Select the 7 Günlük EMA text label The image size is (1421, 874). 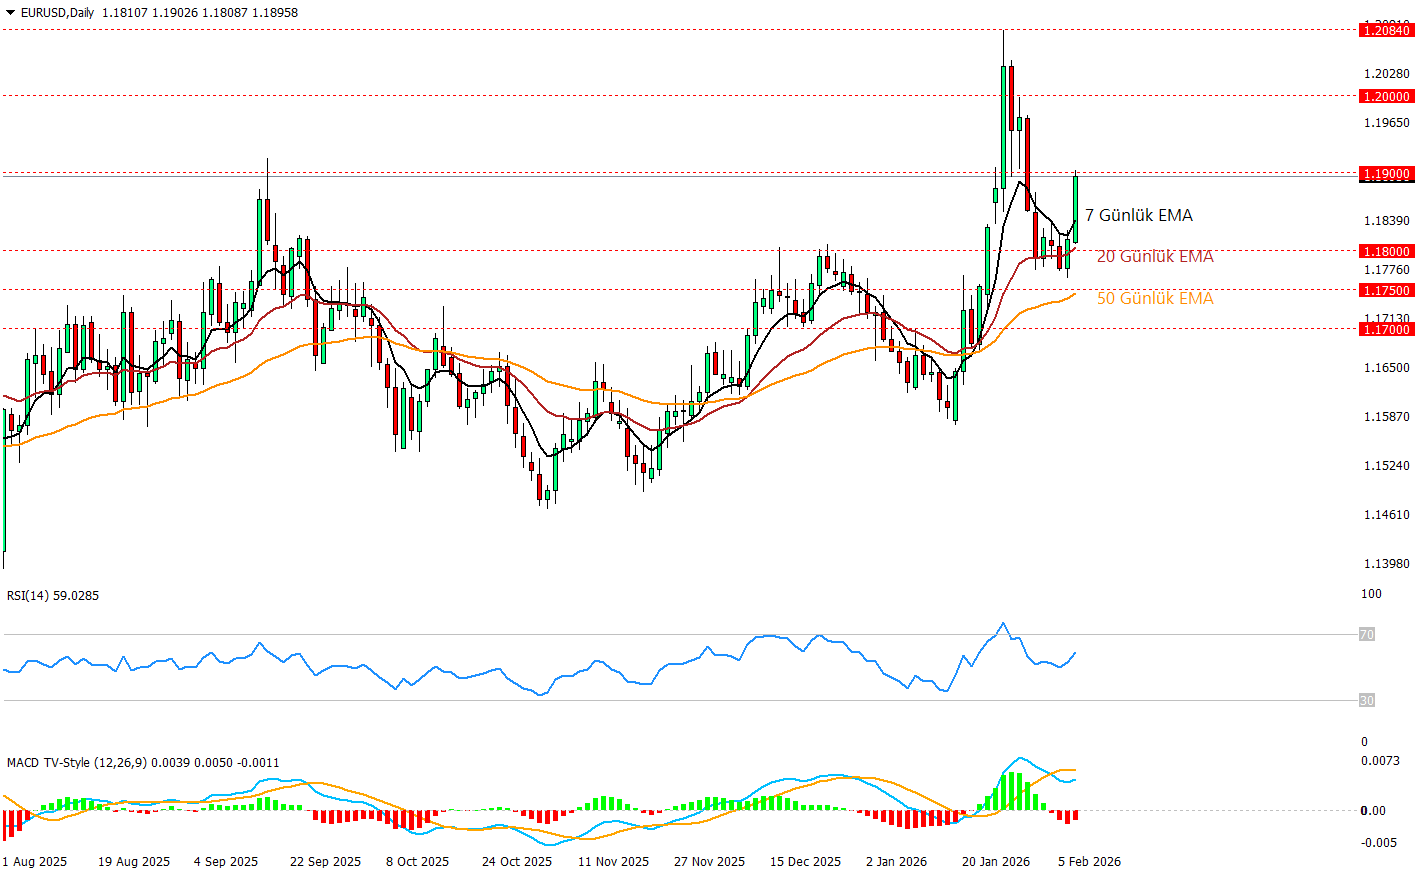tap(1139, 216)
